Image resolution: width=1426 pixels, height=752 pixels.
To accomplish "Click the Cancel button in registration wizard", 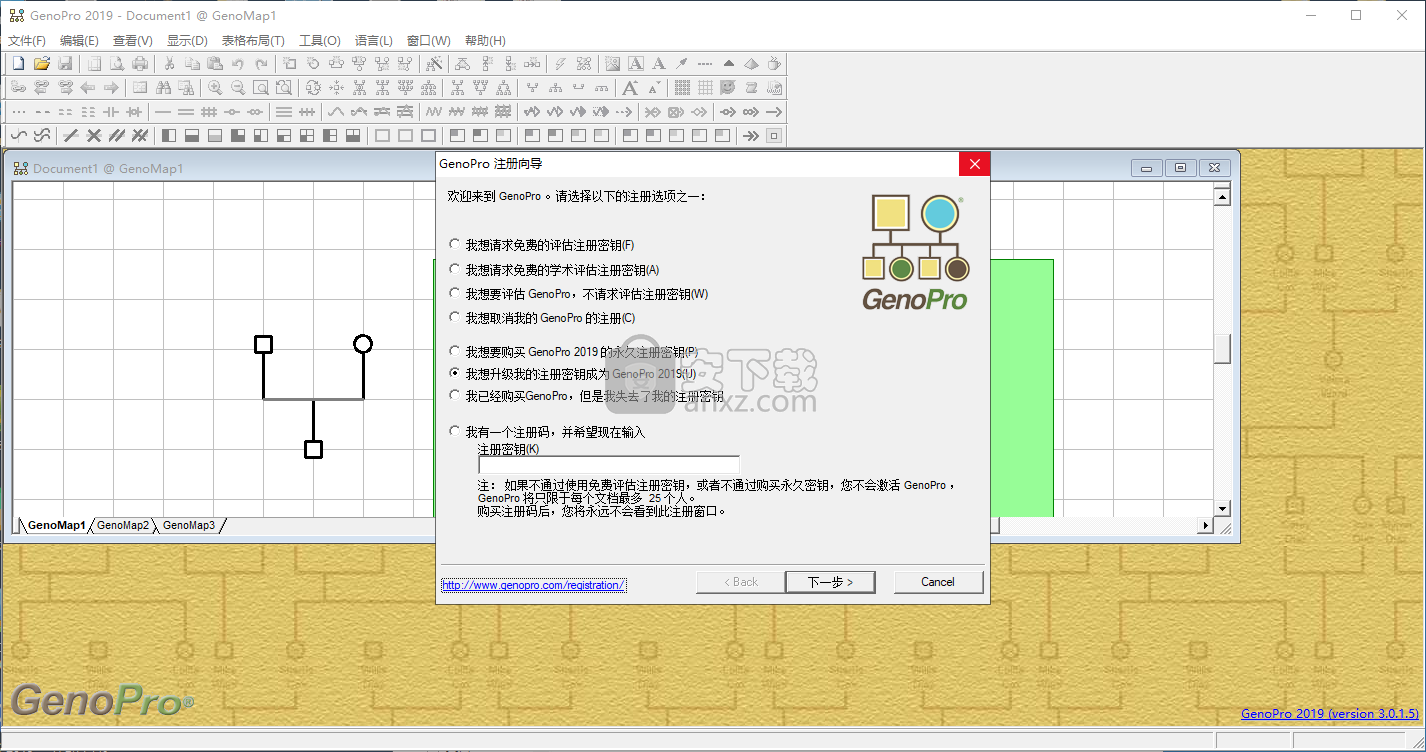I will pos(938,582).
